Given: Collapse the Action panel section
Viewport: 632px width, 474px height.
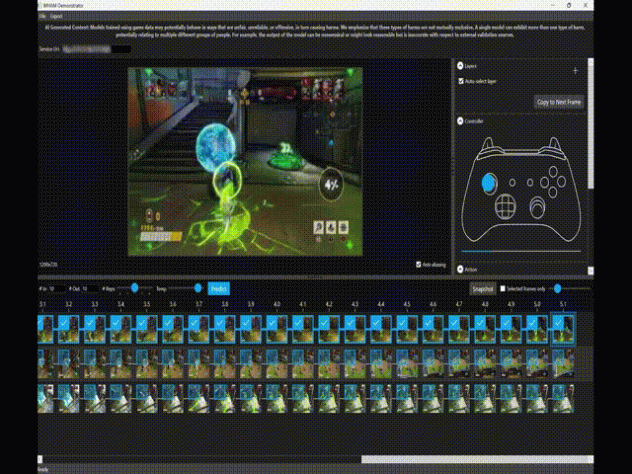Looking at the screenshot, I should (460, 269).
